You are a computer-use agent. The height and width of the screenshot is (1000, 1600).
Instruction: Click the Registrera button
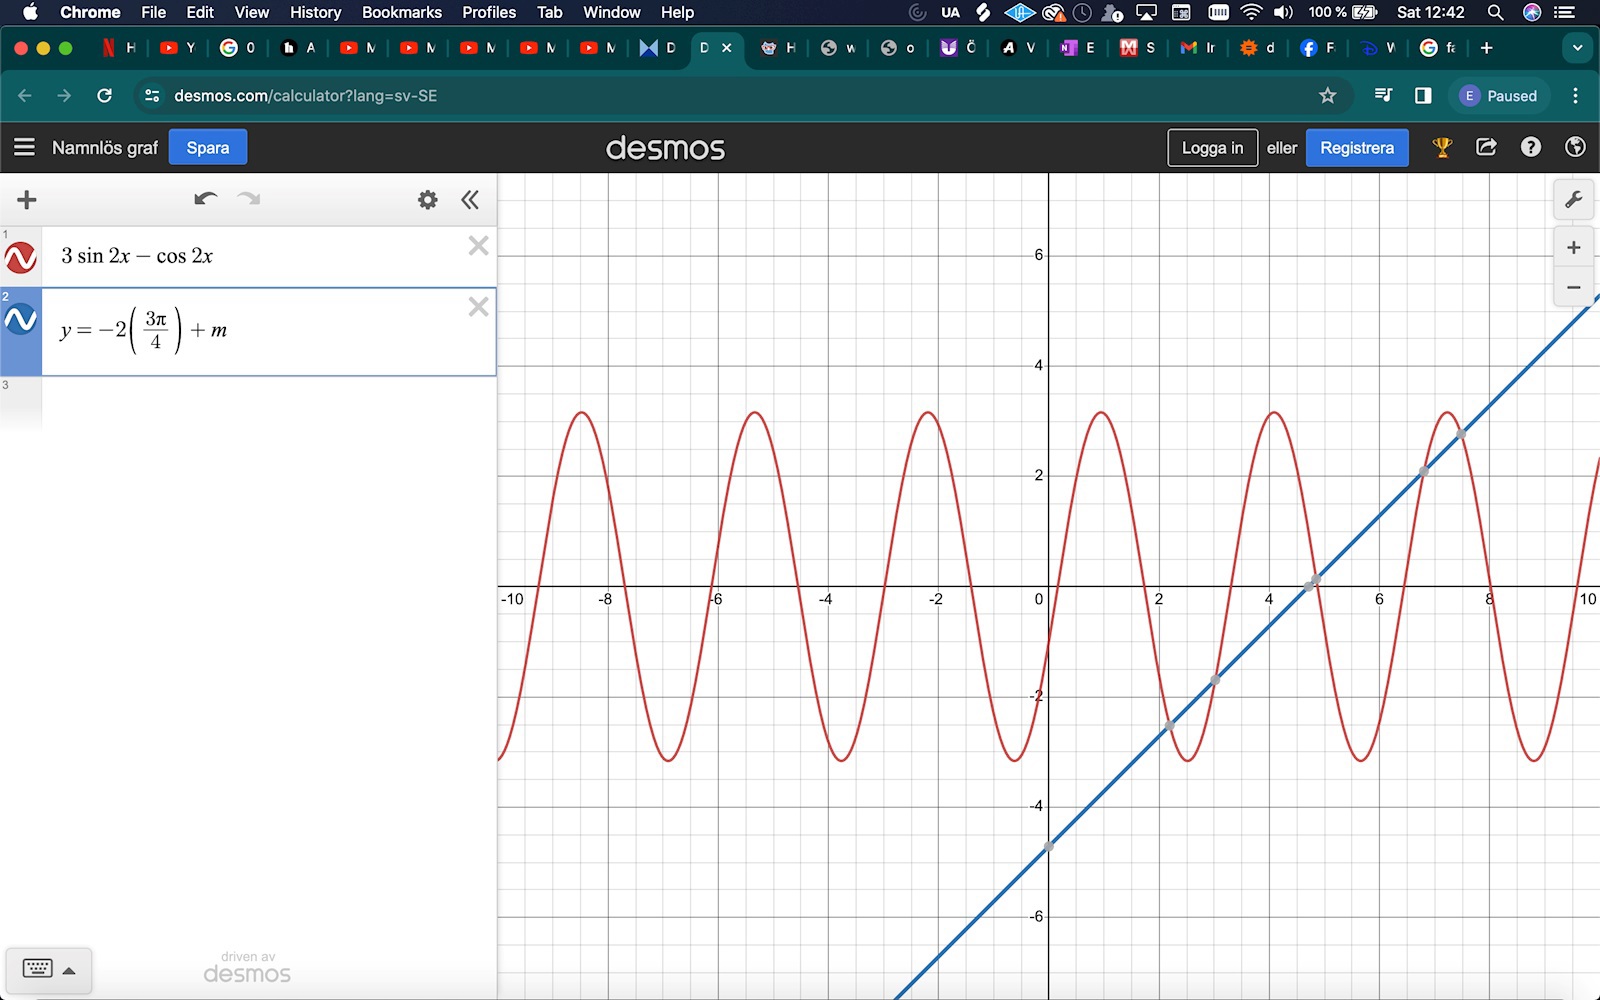click(1356, 147)
